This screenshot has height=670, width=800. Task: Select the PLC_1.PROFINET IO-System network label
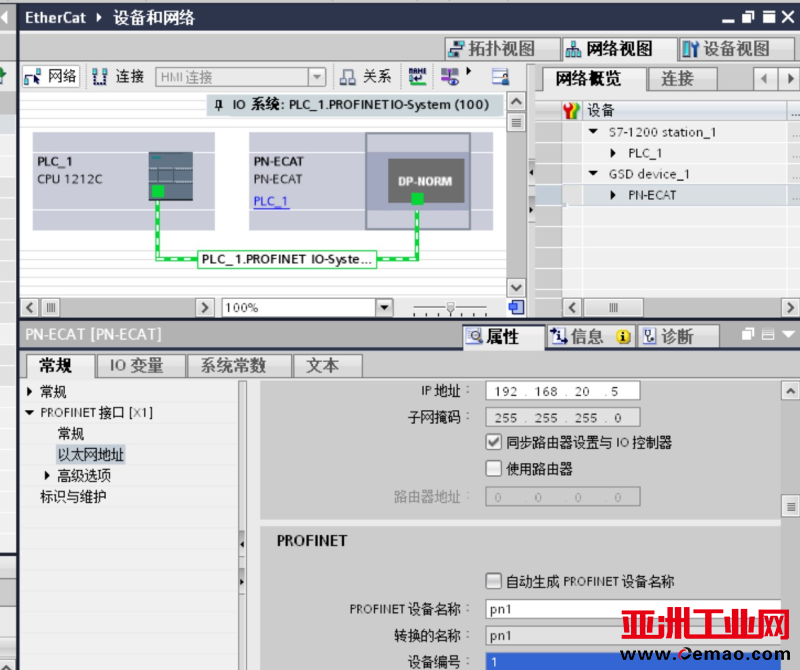pos(287,259)
